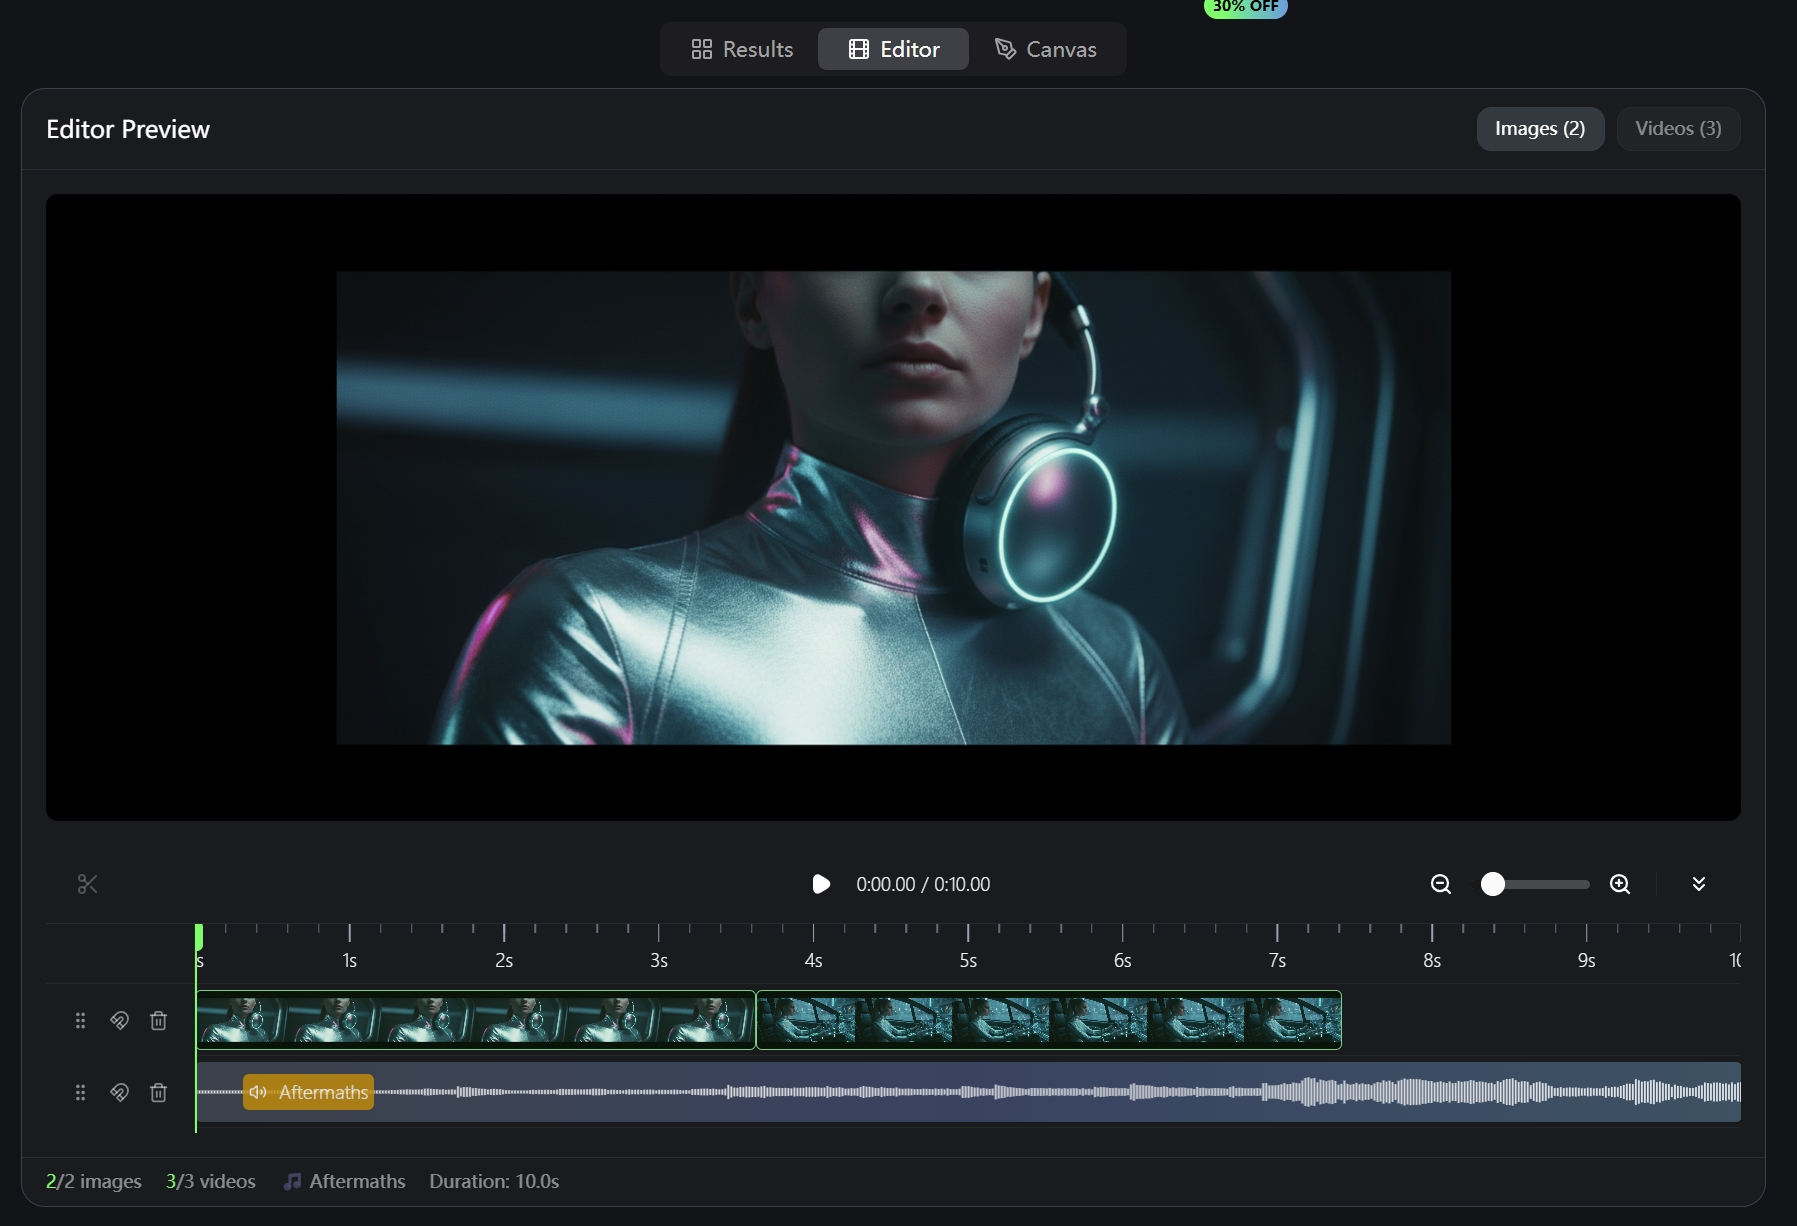Show the Videos (3) list

(x=1677, y=129)
